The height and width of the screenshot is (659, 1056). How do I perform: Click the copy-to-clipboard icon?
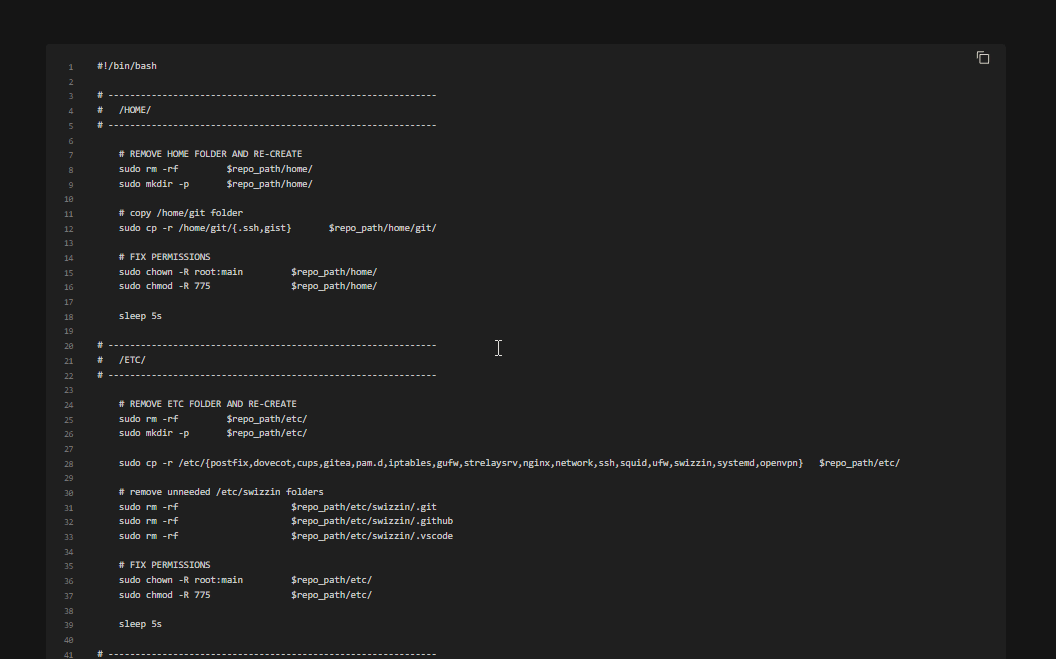tap(983, 57)
